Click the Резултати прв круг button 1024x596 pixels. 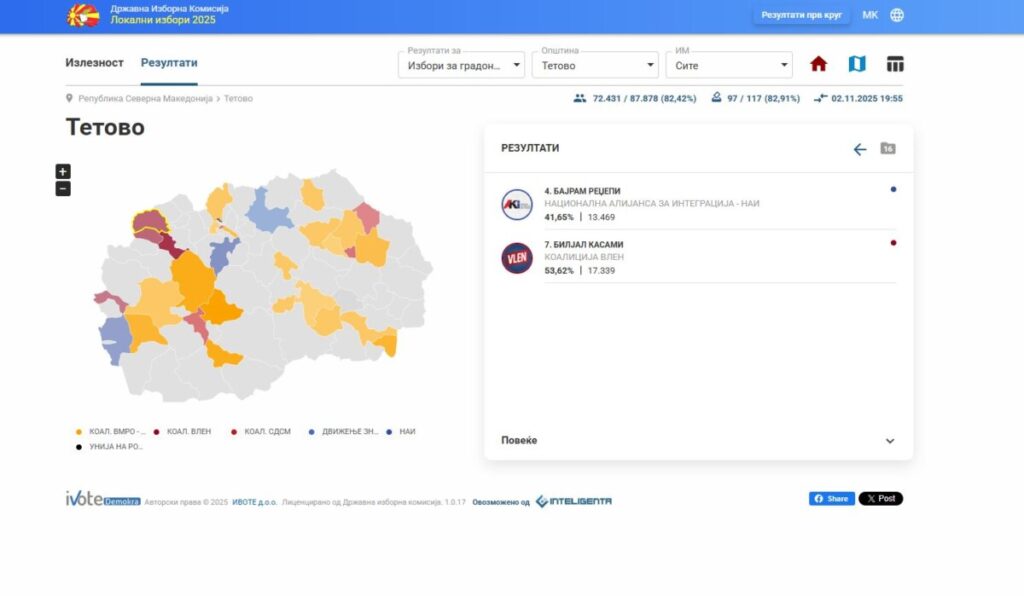(800, 15)
